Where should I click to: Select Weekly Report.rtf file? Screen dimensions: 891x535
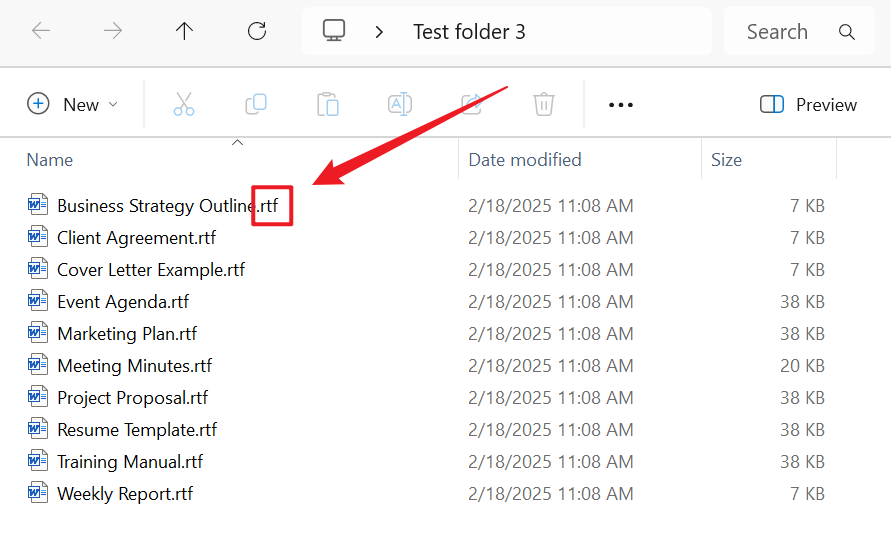click(x=125, y=494)
